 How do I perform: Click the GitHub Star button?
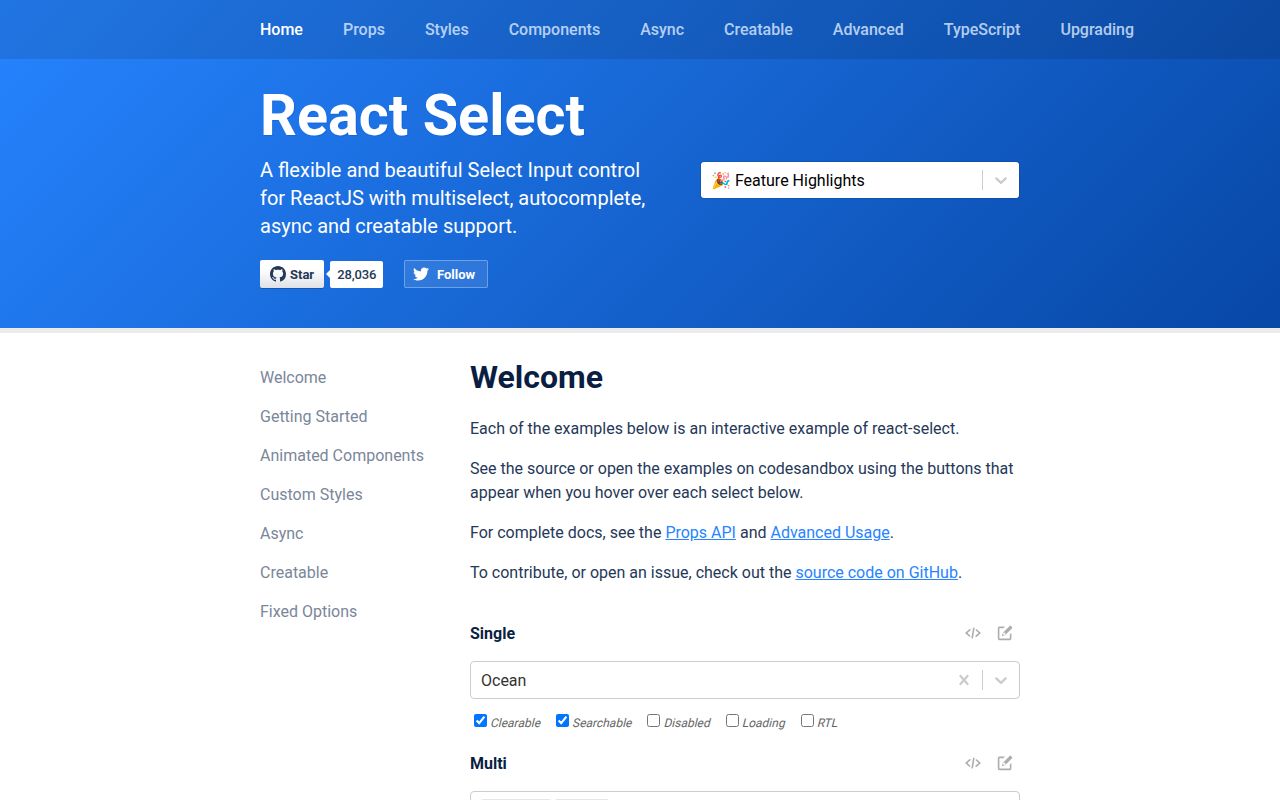[x=292, y=274]
